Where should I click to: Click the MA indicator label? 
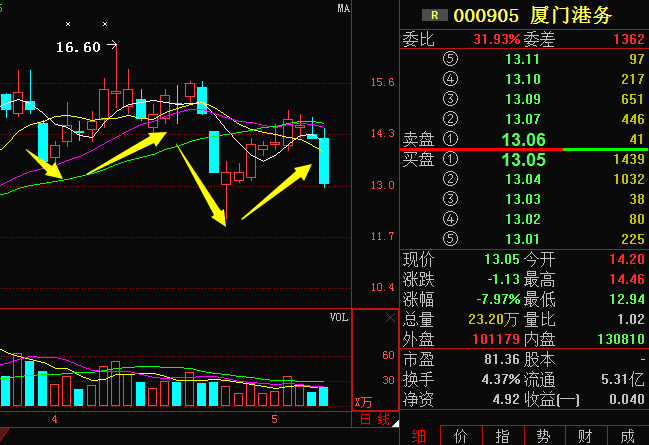pyautogui.click(x=343, y=9)
